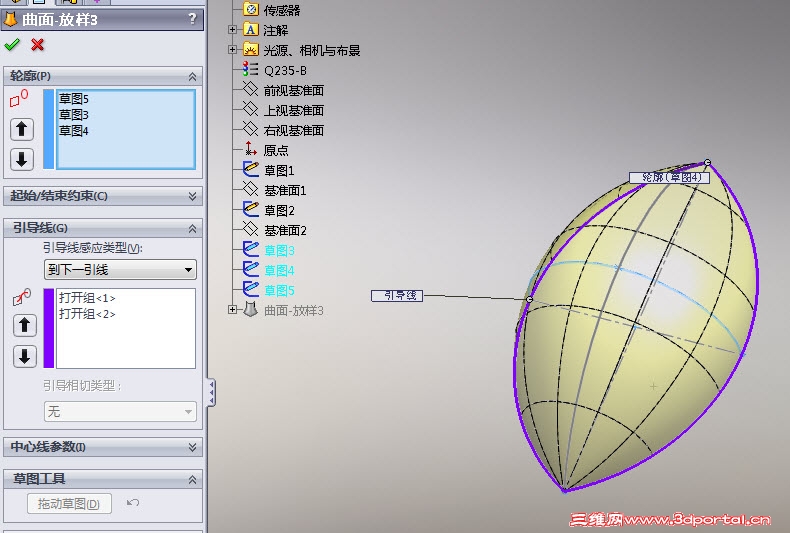
Task: Open the 引导相切类型 dropdown showing 无
Action: point(120,412)
